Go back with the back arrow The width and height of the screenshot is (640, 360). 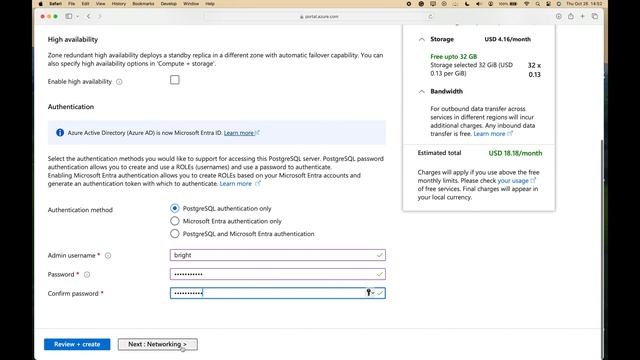pyautogui.click(x=89, y=16)
